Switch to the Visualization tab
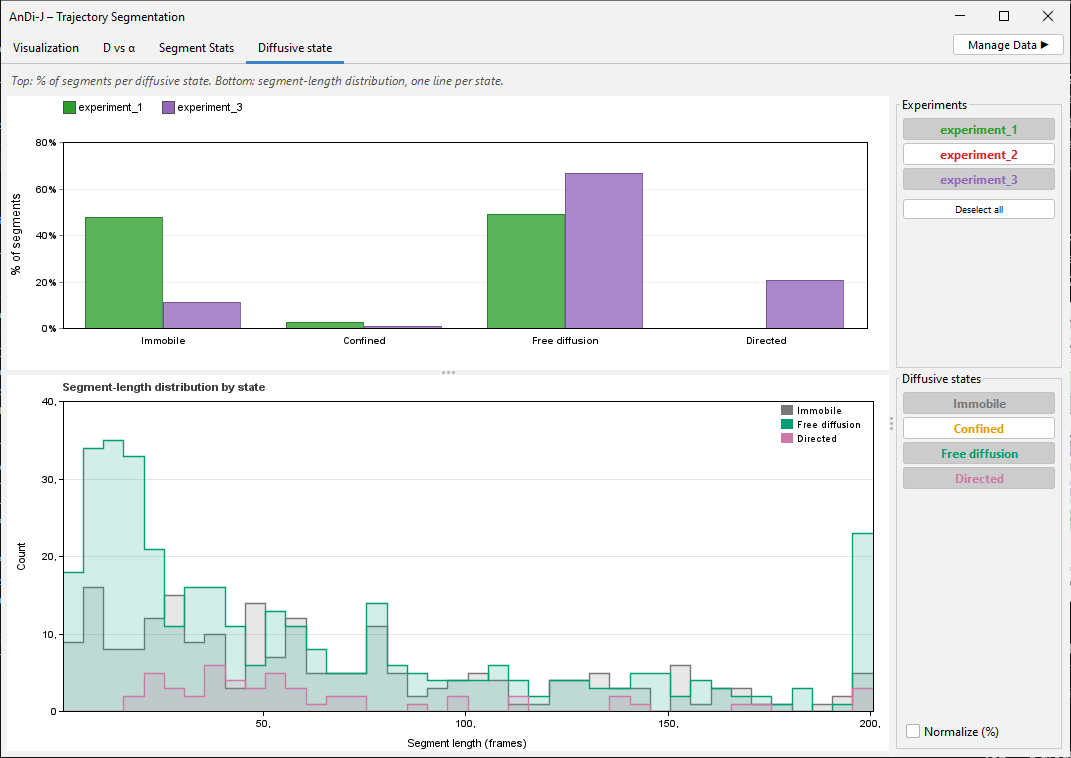This screenshot has height=758, width=1071. tap(46, 48)
